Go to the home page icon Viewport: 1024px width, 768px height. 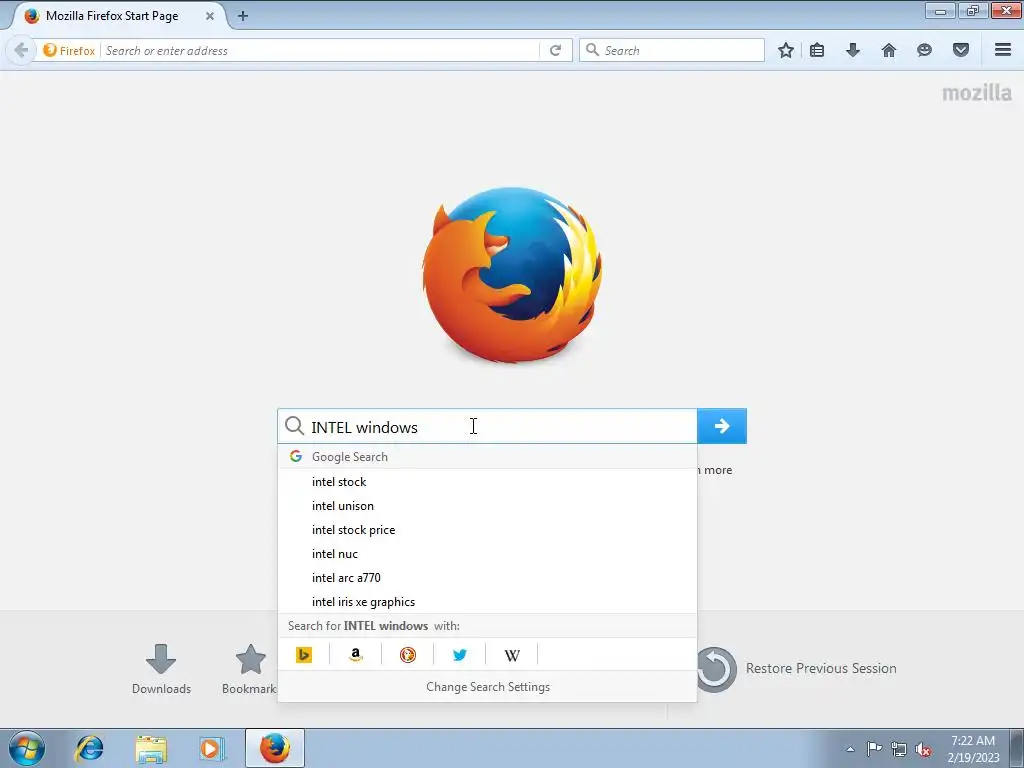(x=889, y=50)
